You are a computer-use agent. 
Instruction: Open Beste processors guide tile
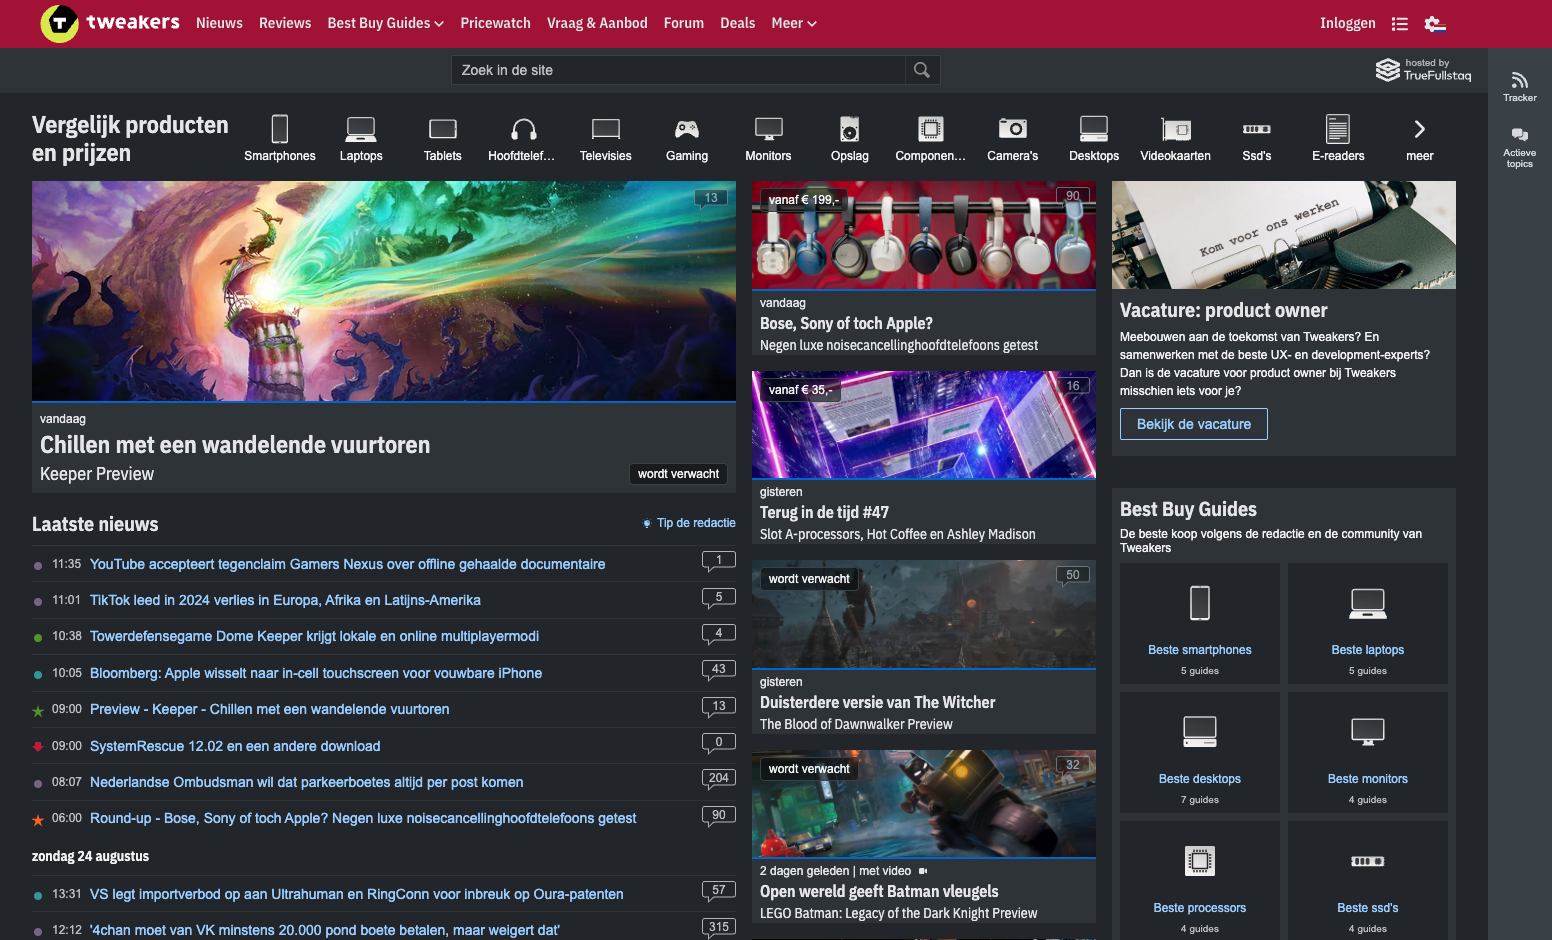pos(1200,880)
